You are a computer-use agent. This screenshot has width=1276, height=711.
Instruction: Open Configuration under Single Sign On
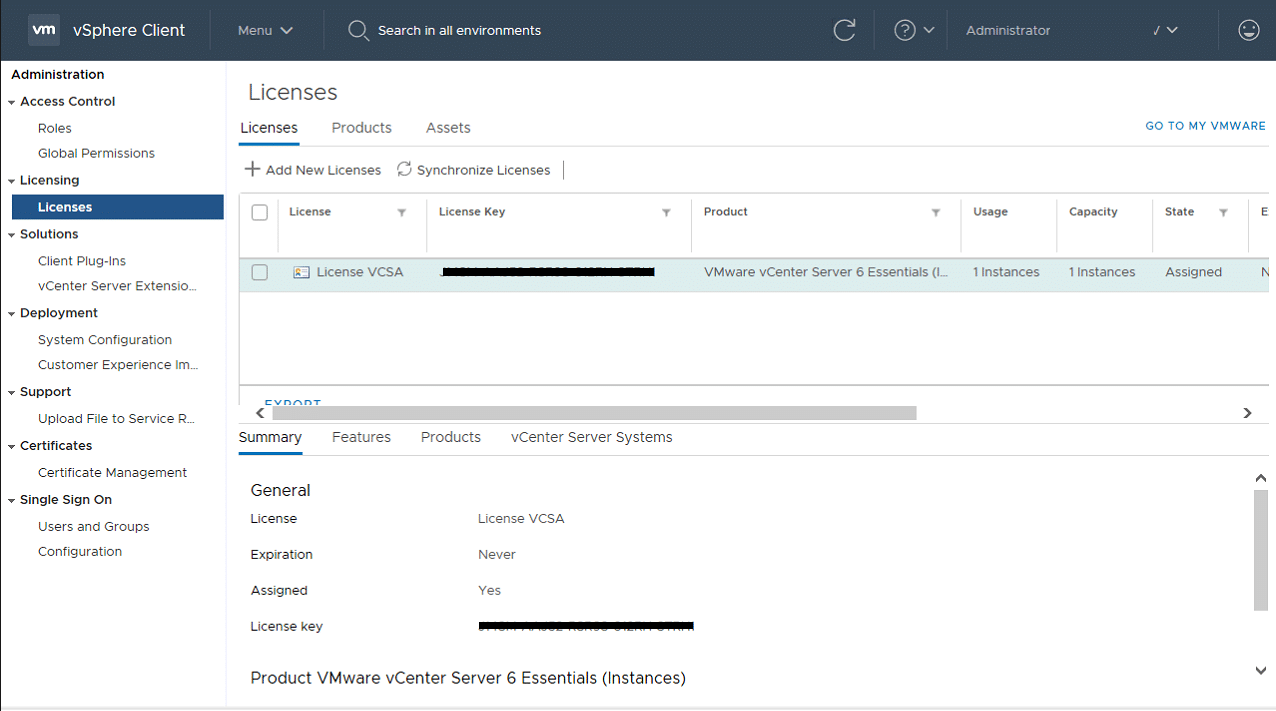tap(80, 552)
